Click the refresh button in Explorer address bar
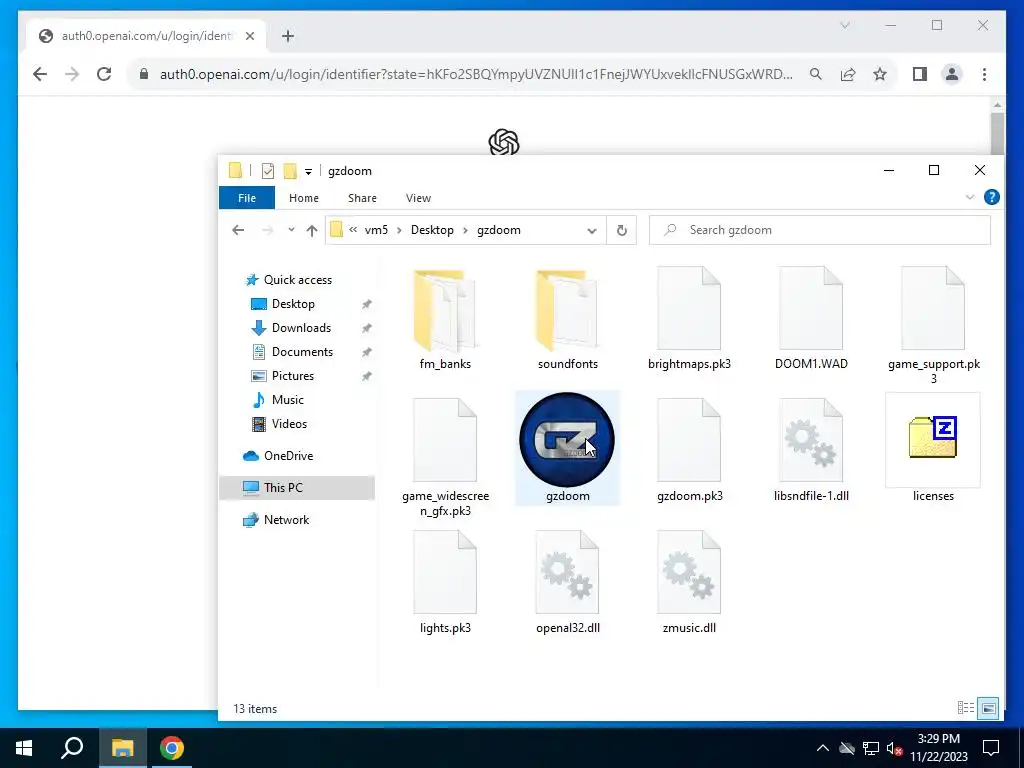Image resolution: width=1024 pixels, height=768 pixels. coord(622,230)
